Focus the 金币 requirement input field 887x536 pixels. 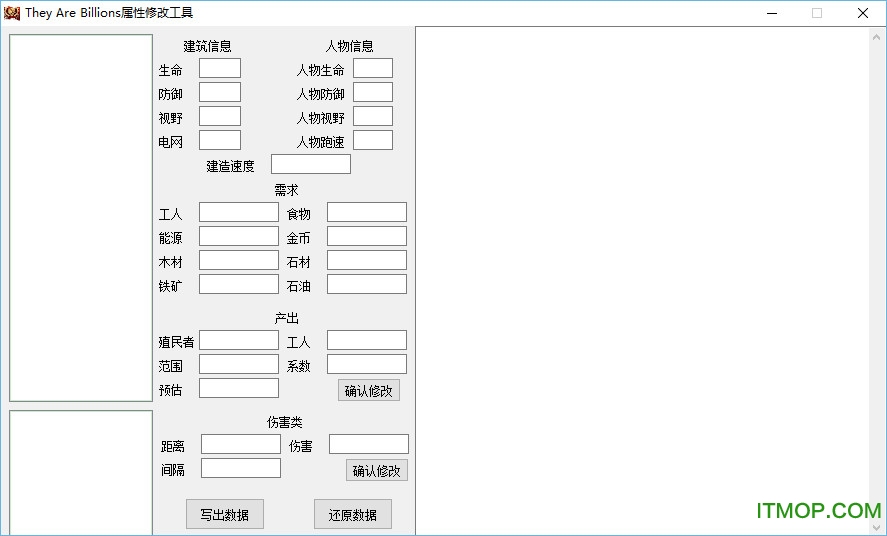click(x=367, y=236)
